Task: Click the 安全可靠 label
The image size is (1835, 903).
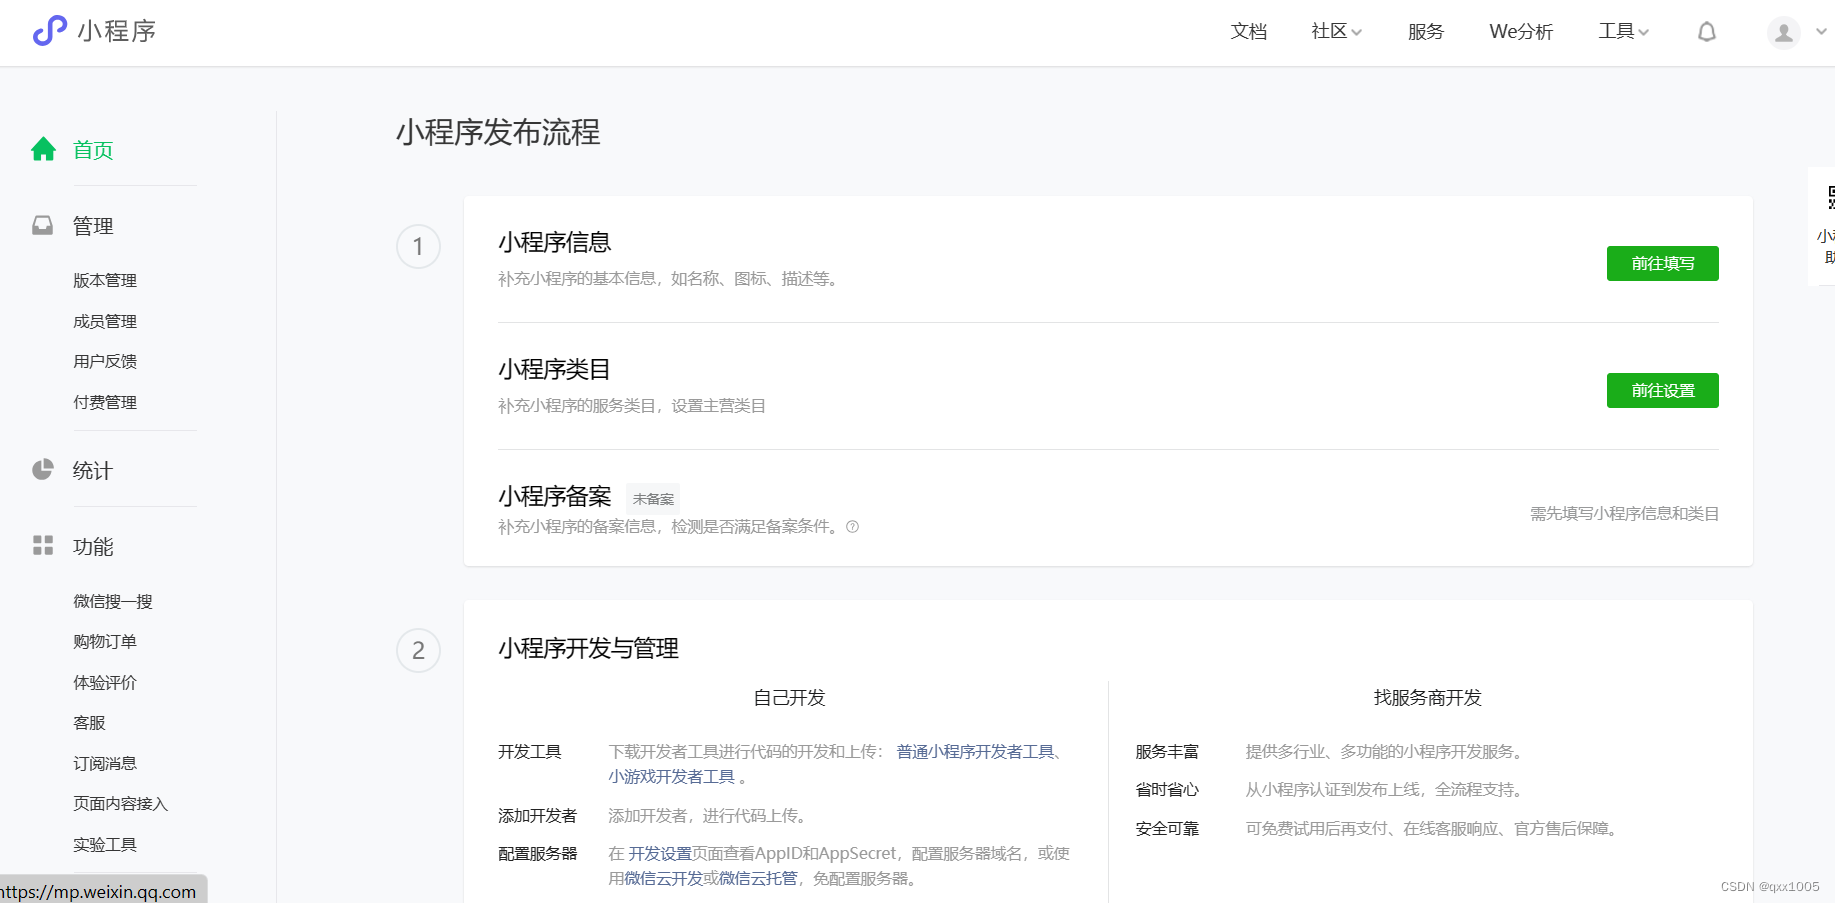Action: pos(1167,829)
